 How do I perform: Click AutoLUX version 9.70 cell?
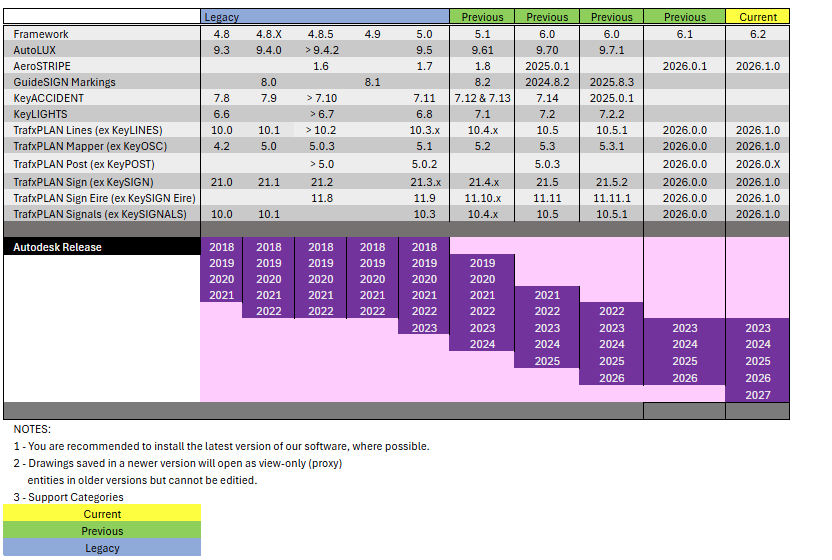(x=547, y=50)
